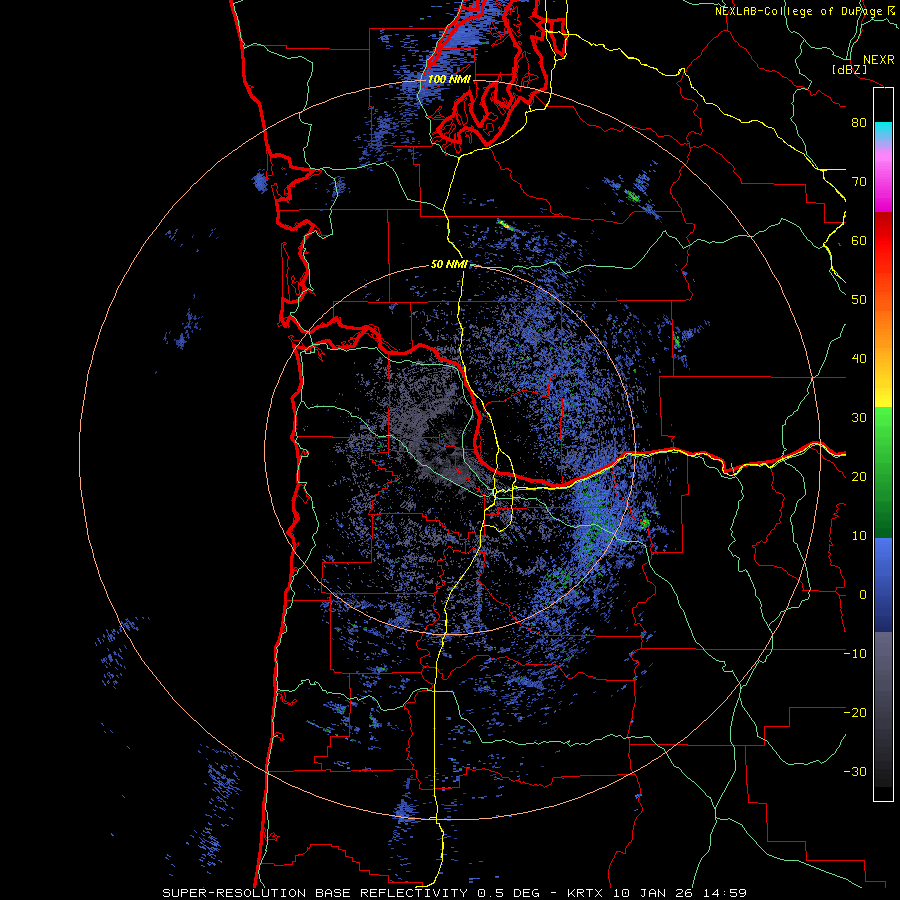
Task: Click the NEXLAB-College of DuPage label
Action: click(x=800, y=11)
